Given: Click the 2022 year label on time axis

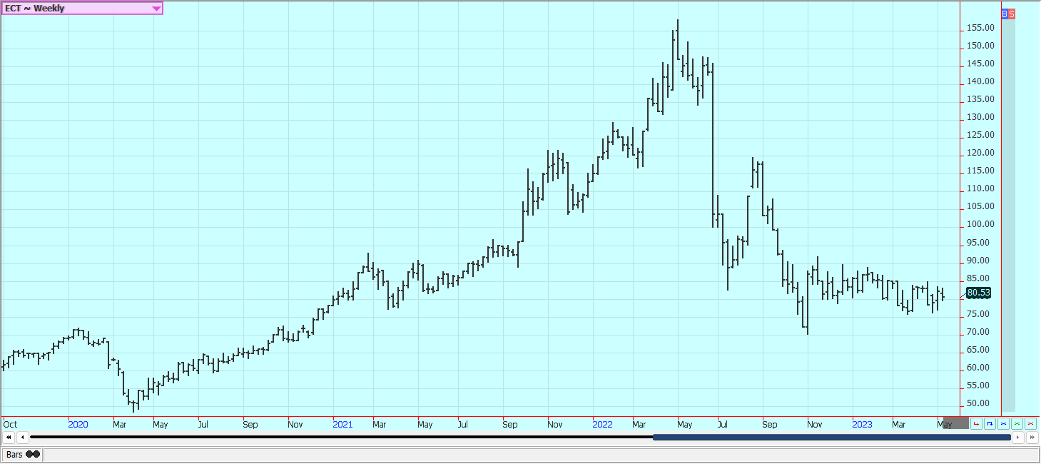Looking at the screenshot, I should click(603, 424).
